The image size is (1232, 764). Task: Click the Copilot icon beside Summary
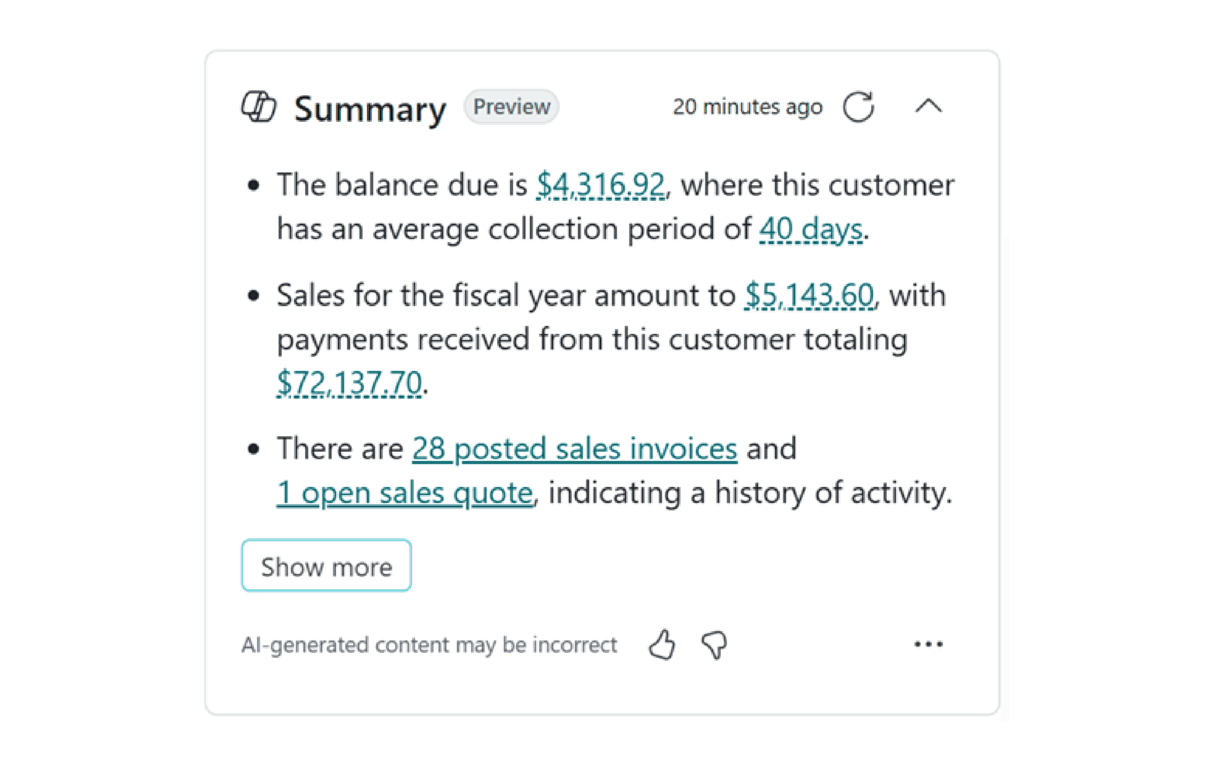coord(259,107)
